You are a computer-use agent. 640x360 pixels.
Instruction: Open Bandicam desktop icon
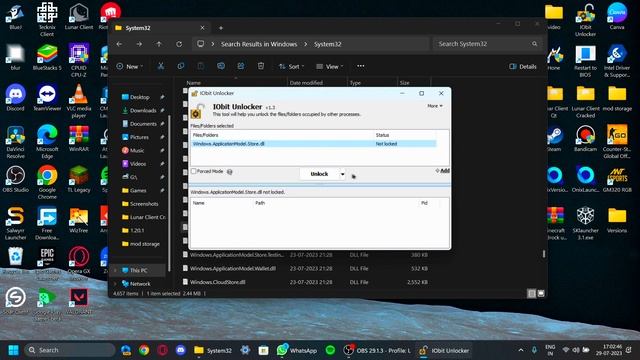click(x=585, y=139)
